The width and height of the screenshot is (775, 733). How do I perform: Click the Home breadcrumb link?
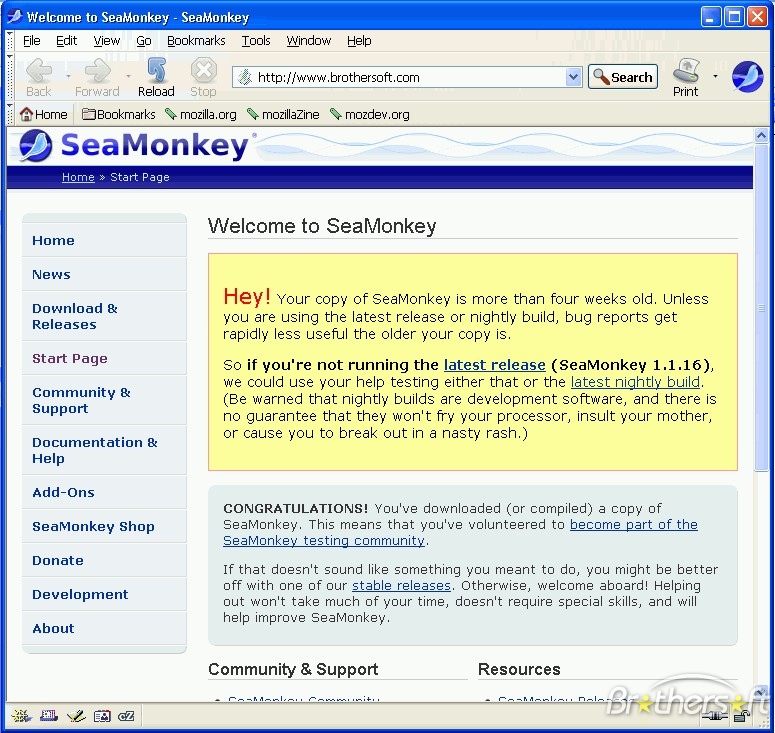click(78, 177)
